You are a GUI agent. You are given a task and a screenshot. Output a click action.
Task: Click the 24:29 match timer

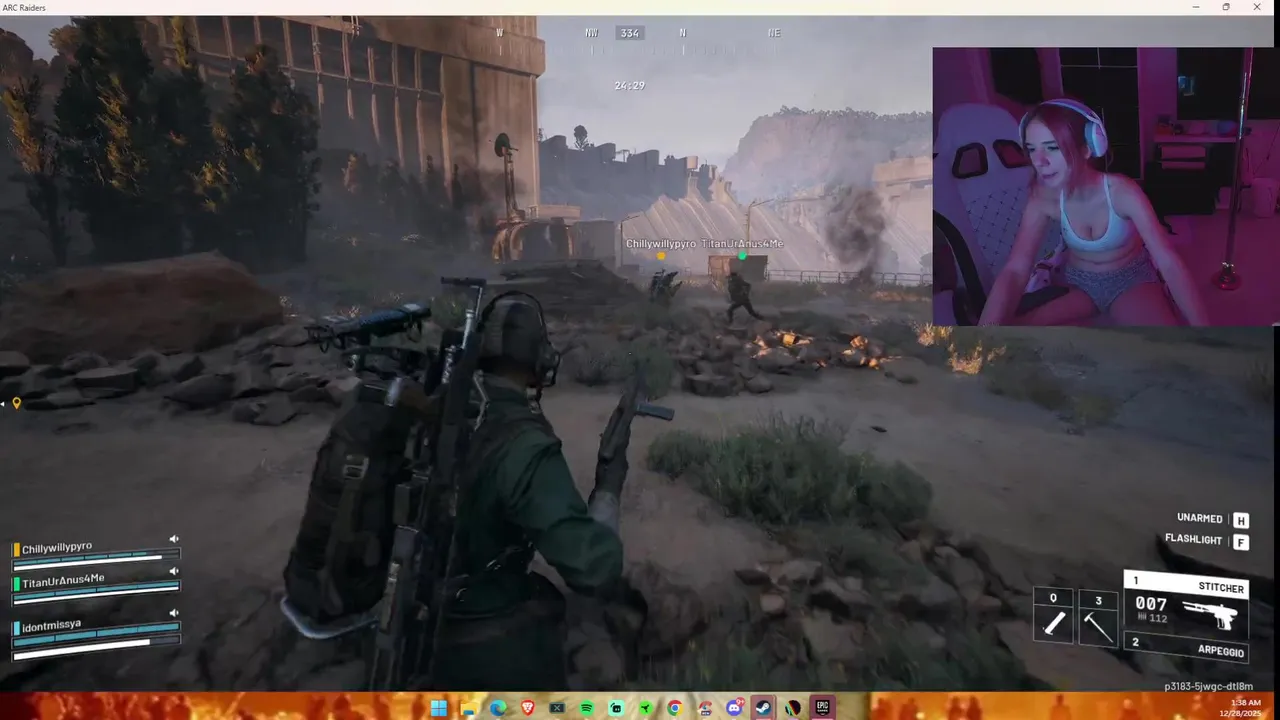point(629,86)
